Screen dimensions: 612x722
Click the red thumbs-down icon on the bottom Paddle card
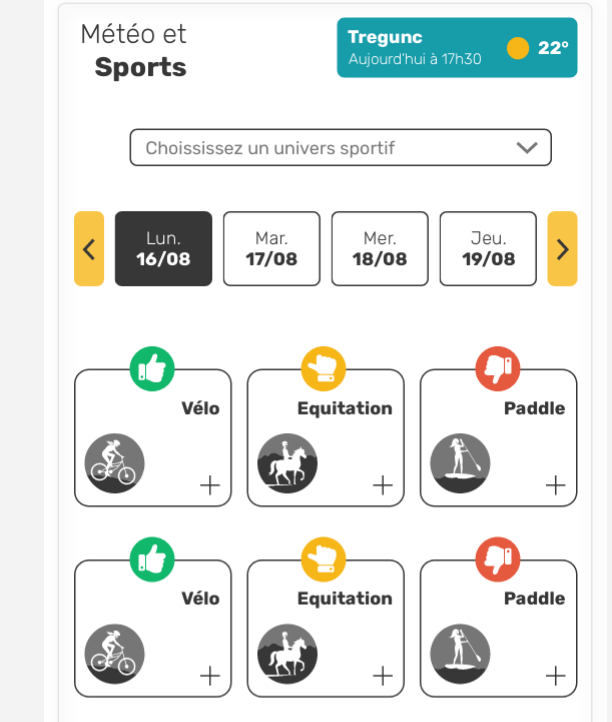coord(498,559)
